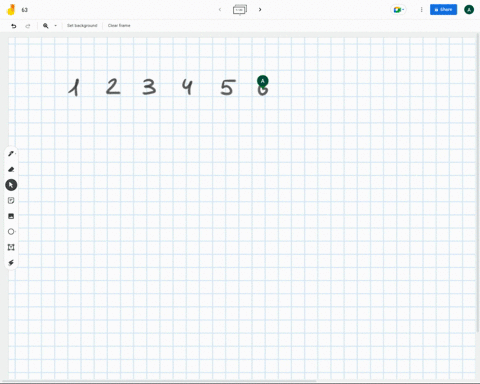Choose the Circle shape tool
Screen dimensions: 480x384
pyautogui.click(x=11, y=232)
